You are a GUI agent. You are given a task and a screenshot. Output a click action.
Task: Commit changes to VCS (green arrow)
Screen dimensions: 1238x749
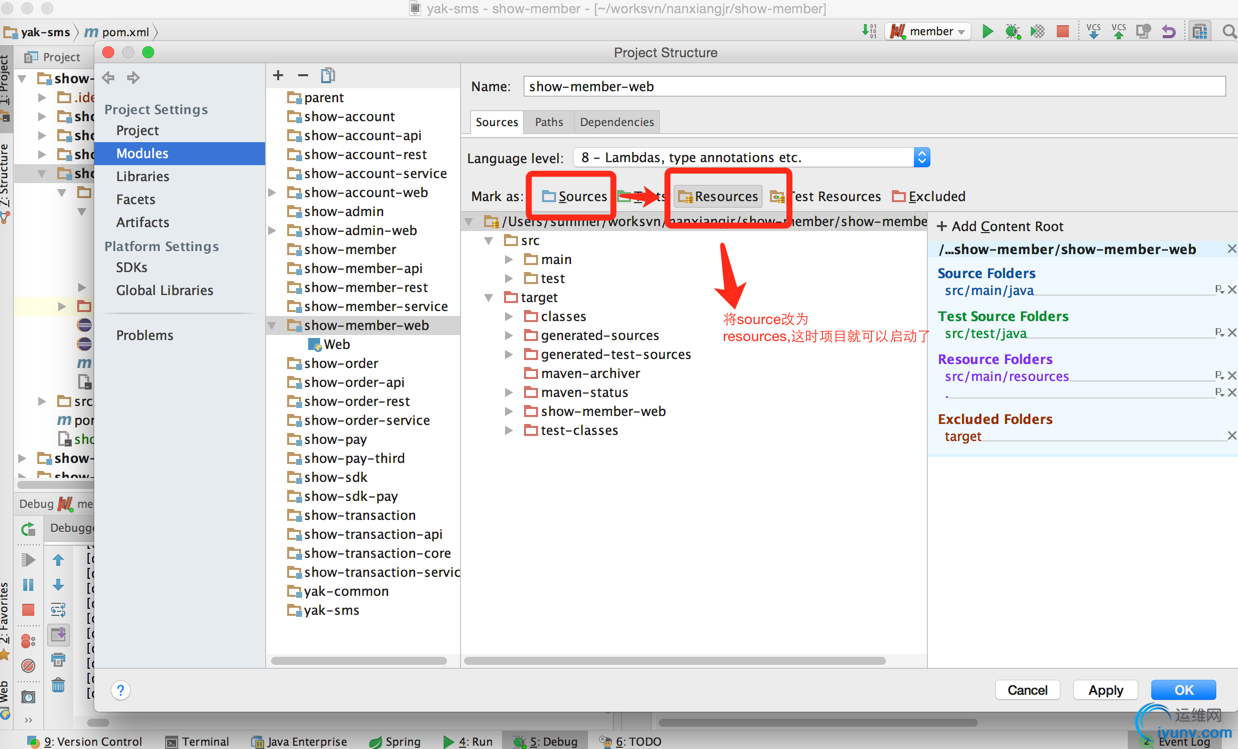(x=1118, y=31)
